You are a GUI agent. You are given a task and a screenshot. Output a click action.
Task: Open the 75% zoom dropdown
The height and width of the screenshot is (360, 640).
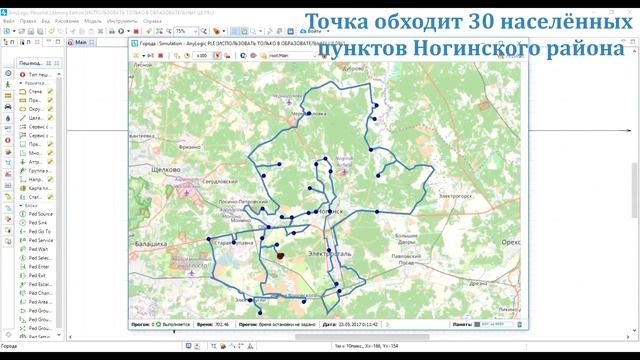tap(195, 31)
